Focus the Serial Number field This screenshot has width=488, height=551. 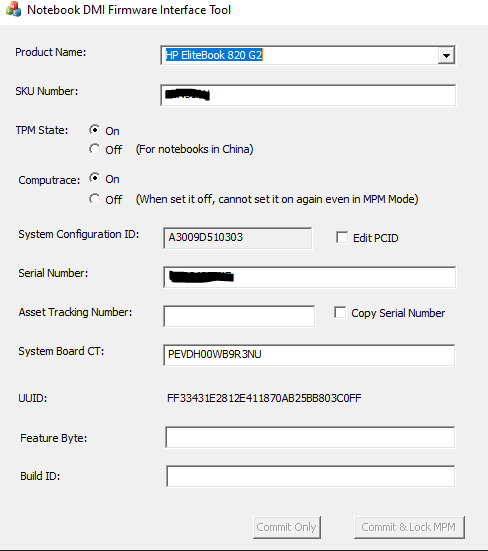point(310,277)
